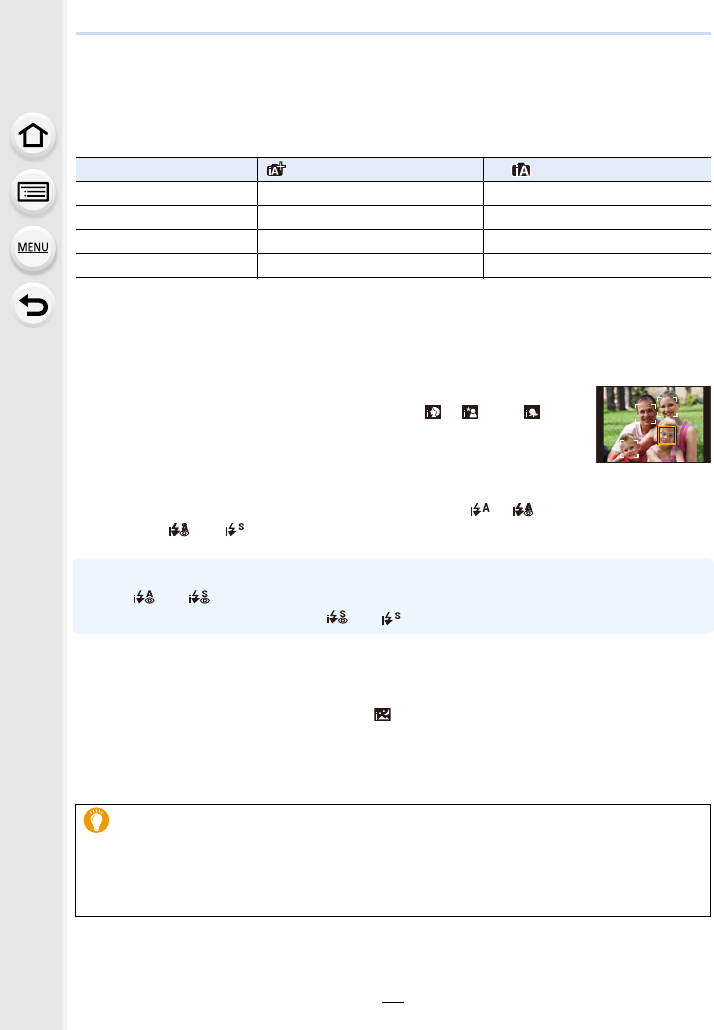Select the Intelligent Auto iA column icon
The height and width of the screenshot is (1030, 714).
coord(521,170)
